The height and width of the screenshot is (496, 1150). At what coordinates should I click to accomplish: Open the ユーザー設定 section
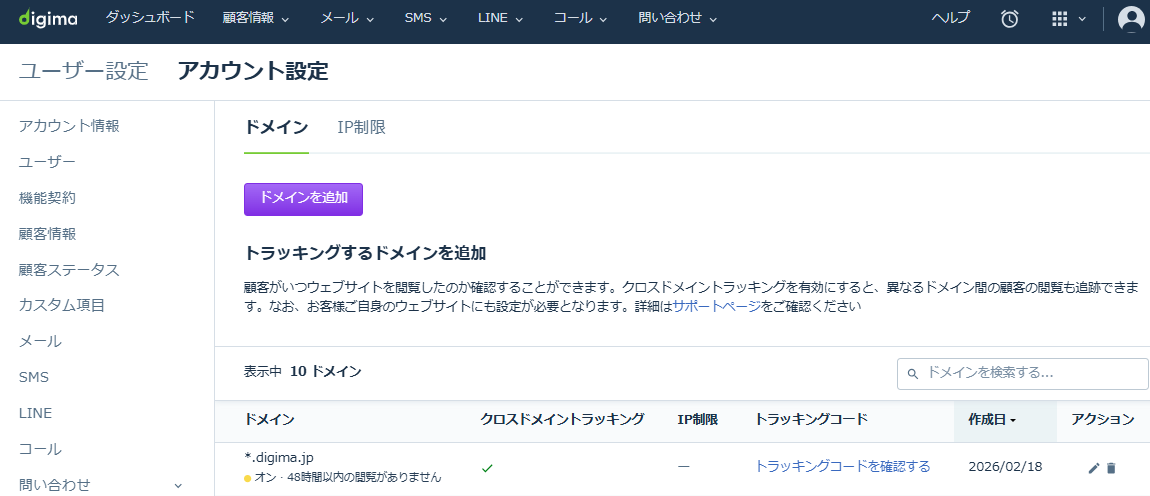84,71
